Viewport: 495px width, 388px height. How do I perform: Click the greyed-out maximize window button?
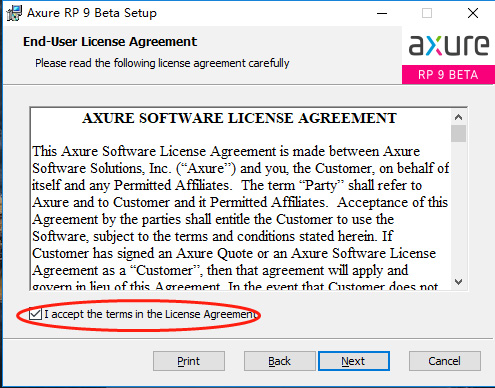pos(427,13)
